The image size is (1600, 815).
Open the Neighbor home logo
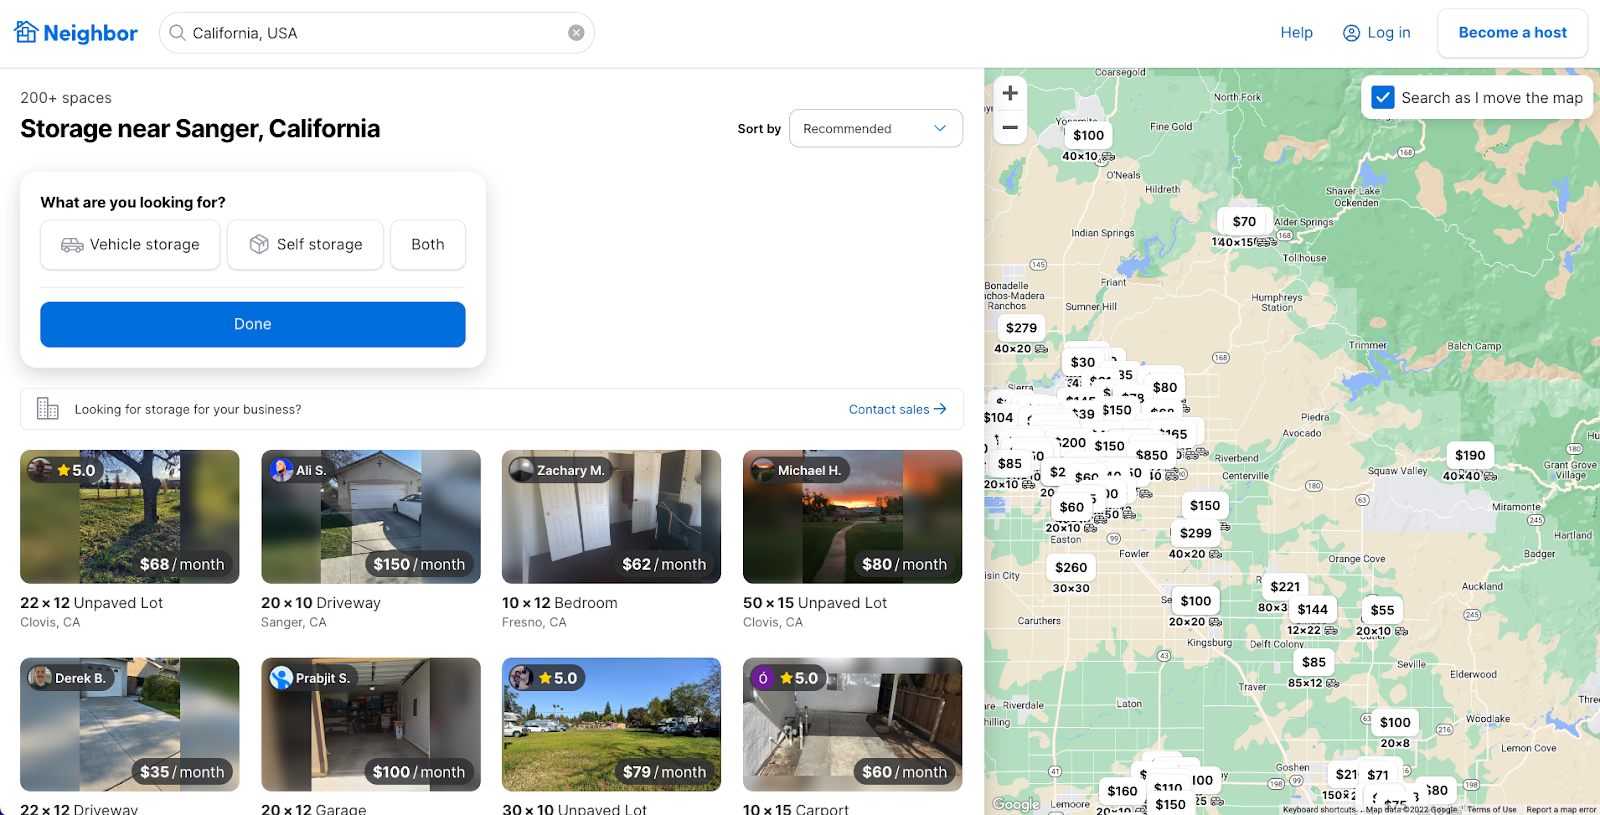tap(76, 33)
